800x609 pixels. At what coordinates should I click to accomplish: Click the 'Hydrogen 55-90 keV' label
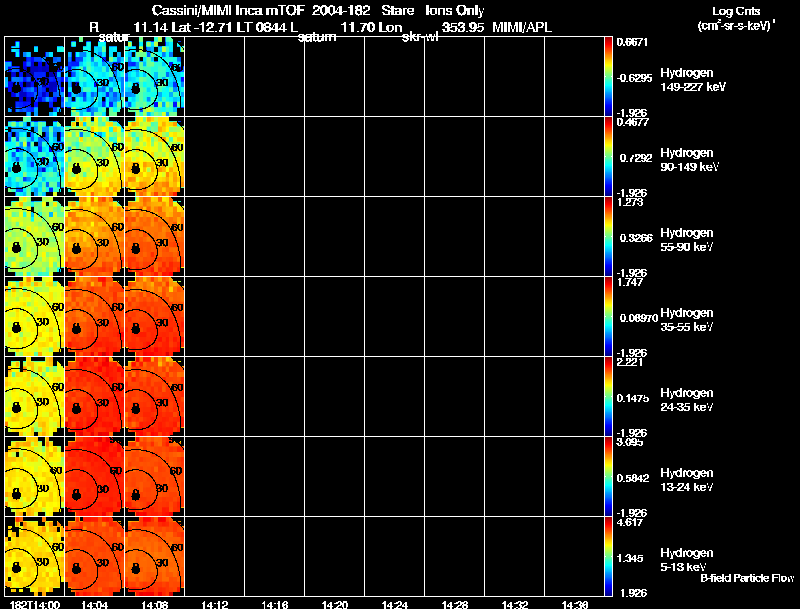[x=687, y=240]
